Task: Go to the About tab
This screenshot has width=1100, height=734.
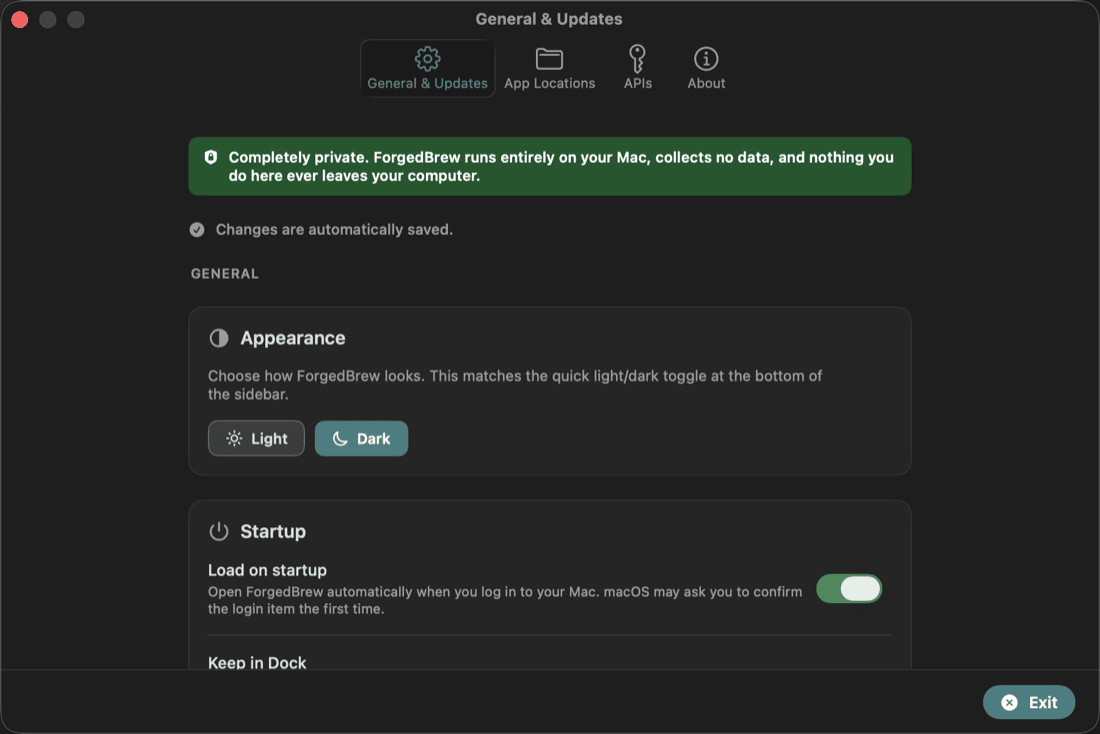Action: click(706, 69)
